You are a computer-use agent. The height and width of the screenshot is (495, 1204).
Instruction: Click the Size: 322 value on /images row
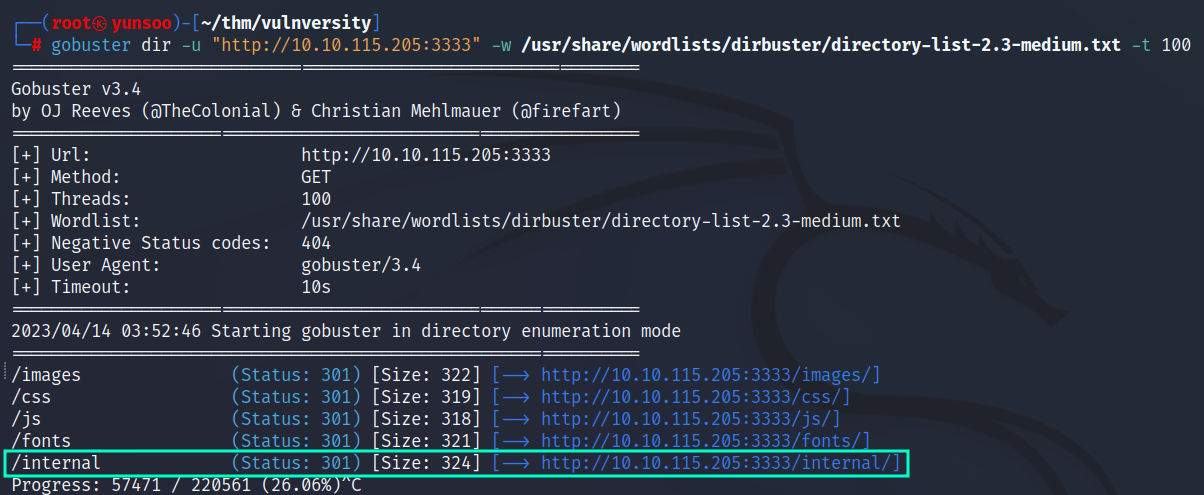(427, 376)
